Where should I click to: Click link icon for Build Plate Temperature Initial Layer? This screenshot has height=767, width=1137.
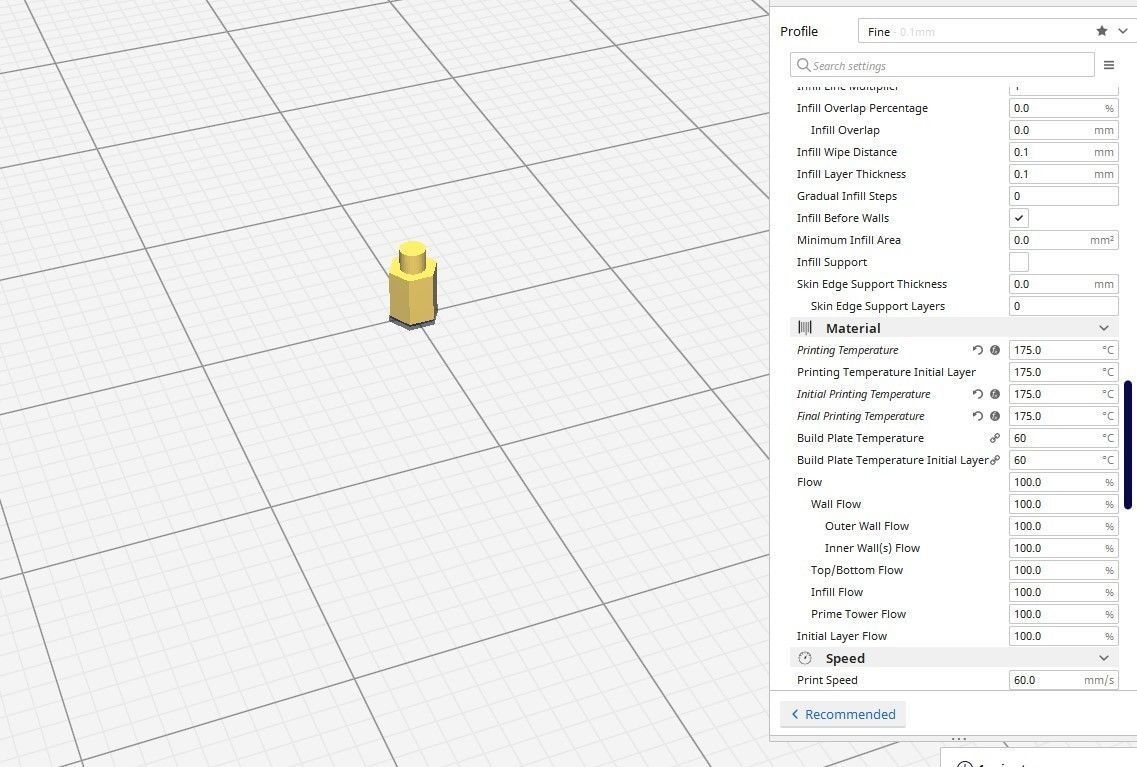point(995,460)
